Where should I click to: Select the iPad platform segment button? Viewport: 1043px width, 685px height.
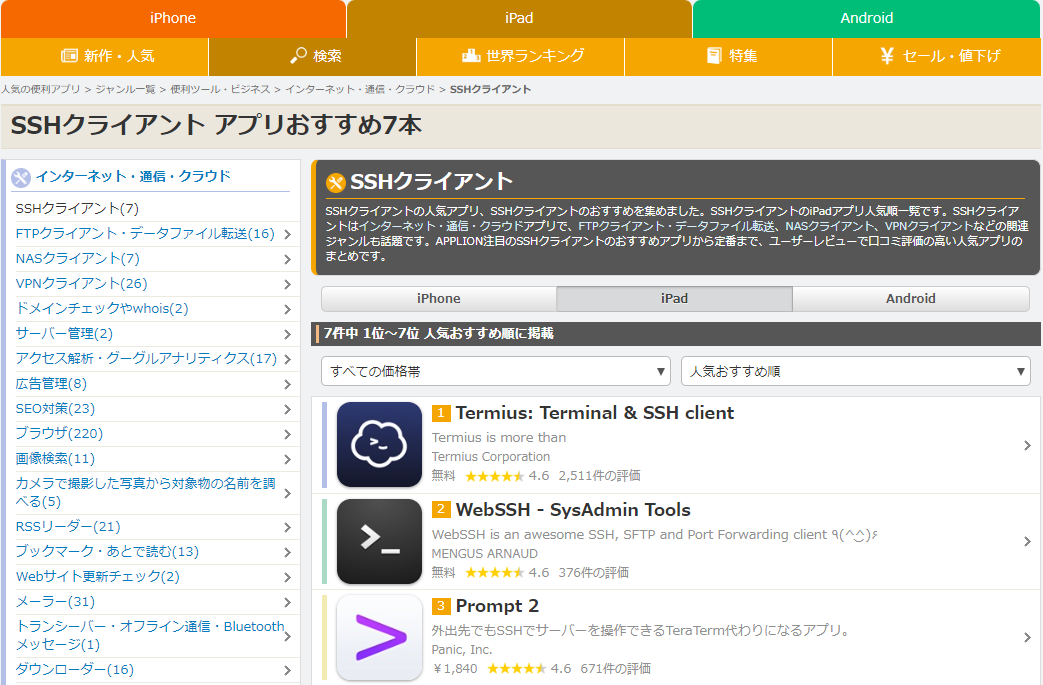tap(674, 298)
